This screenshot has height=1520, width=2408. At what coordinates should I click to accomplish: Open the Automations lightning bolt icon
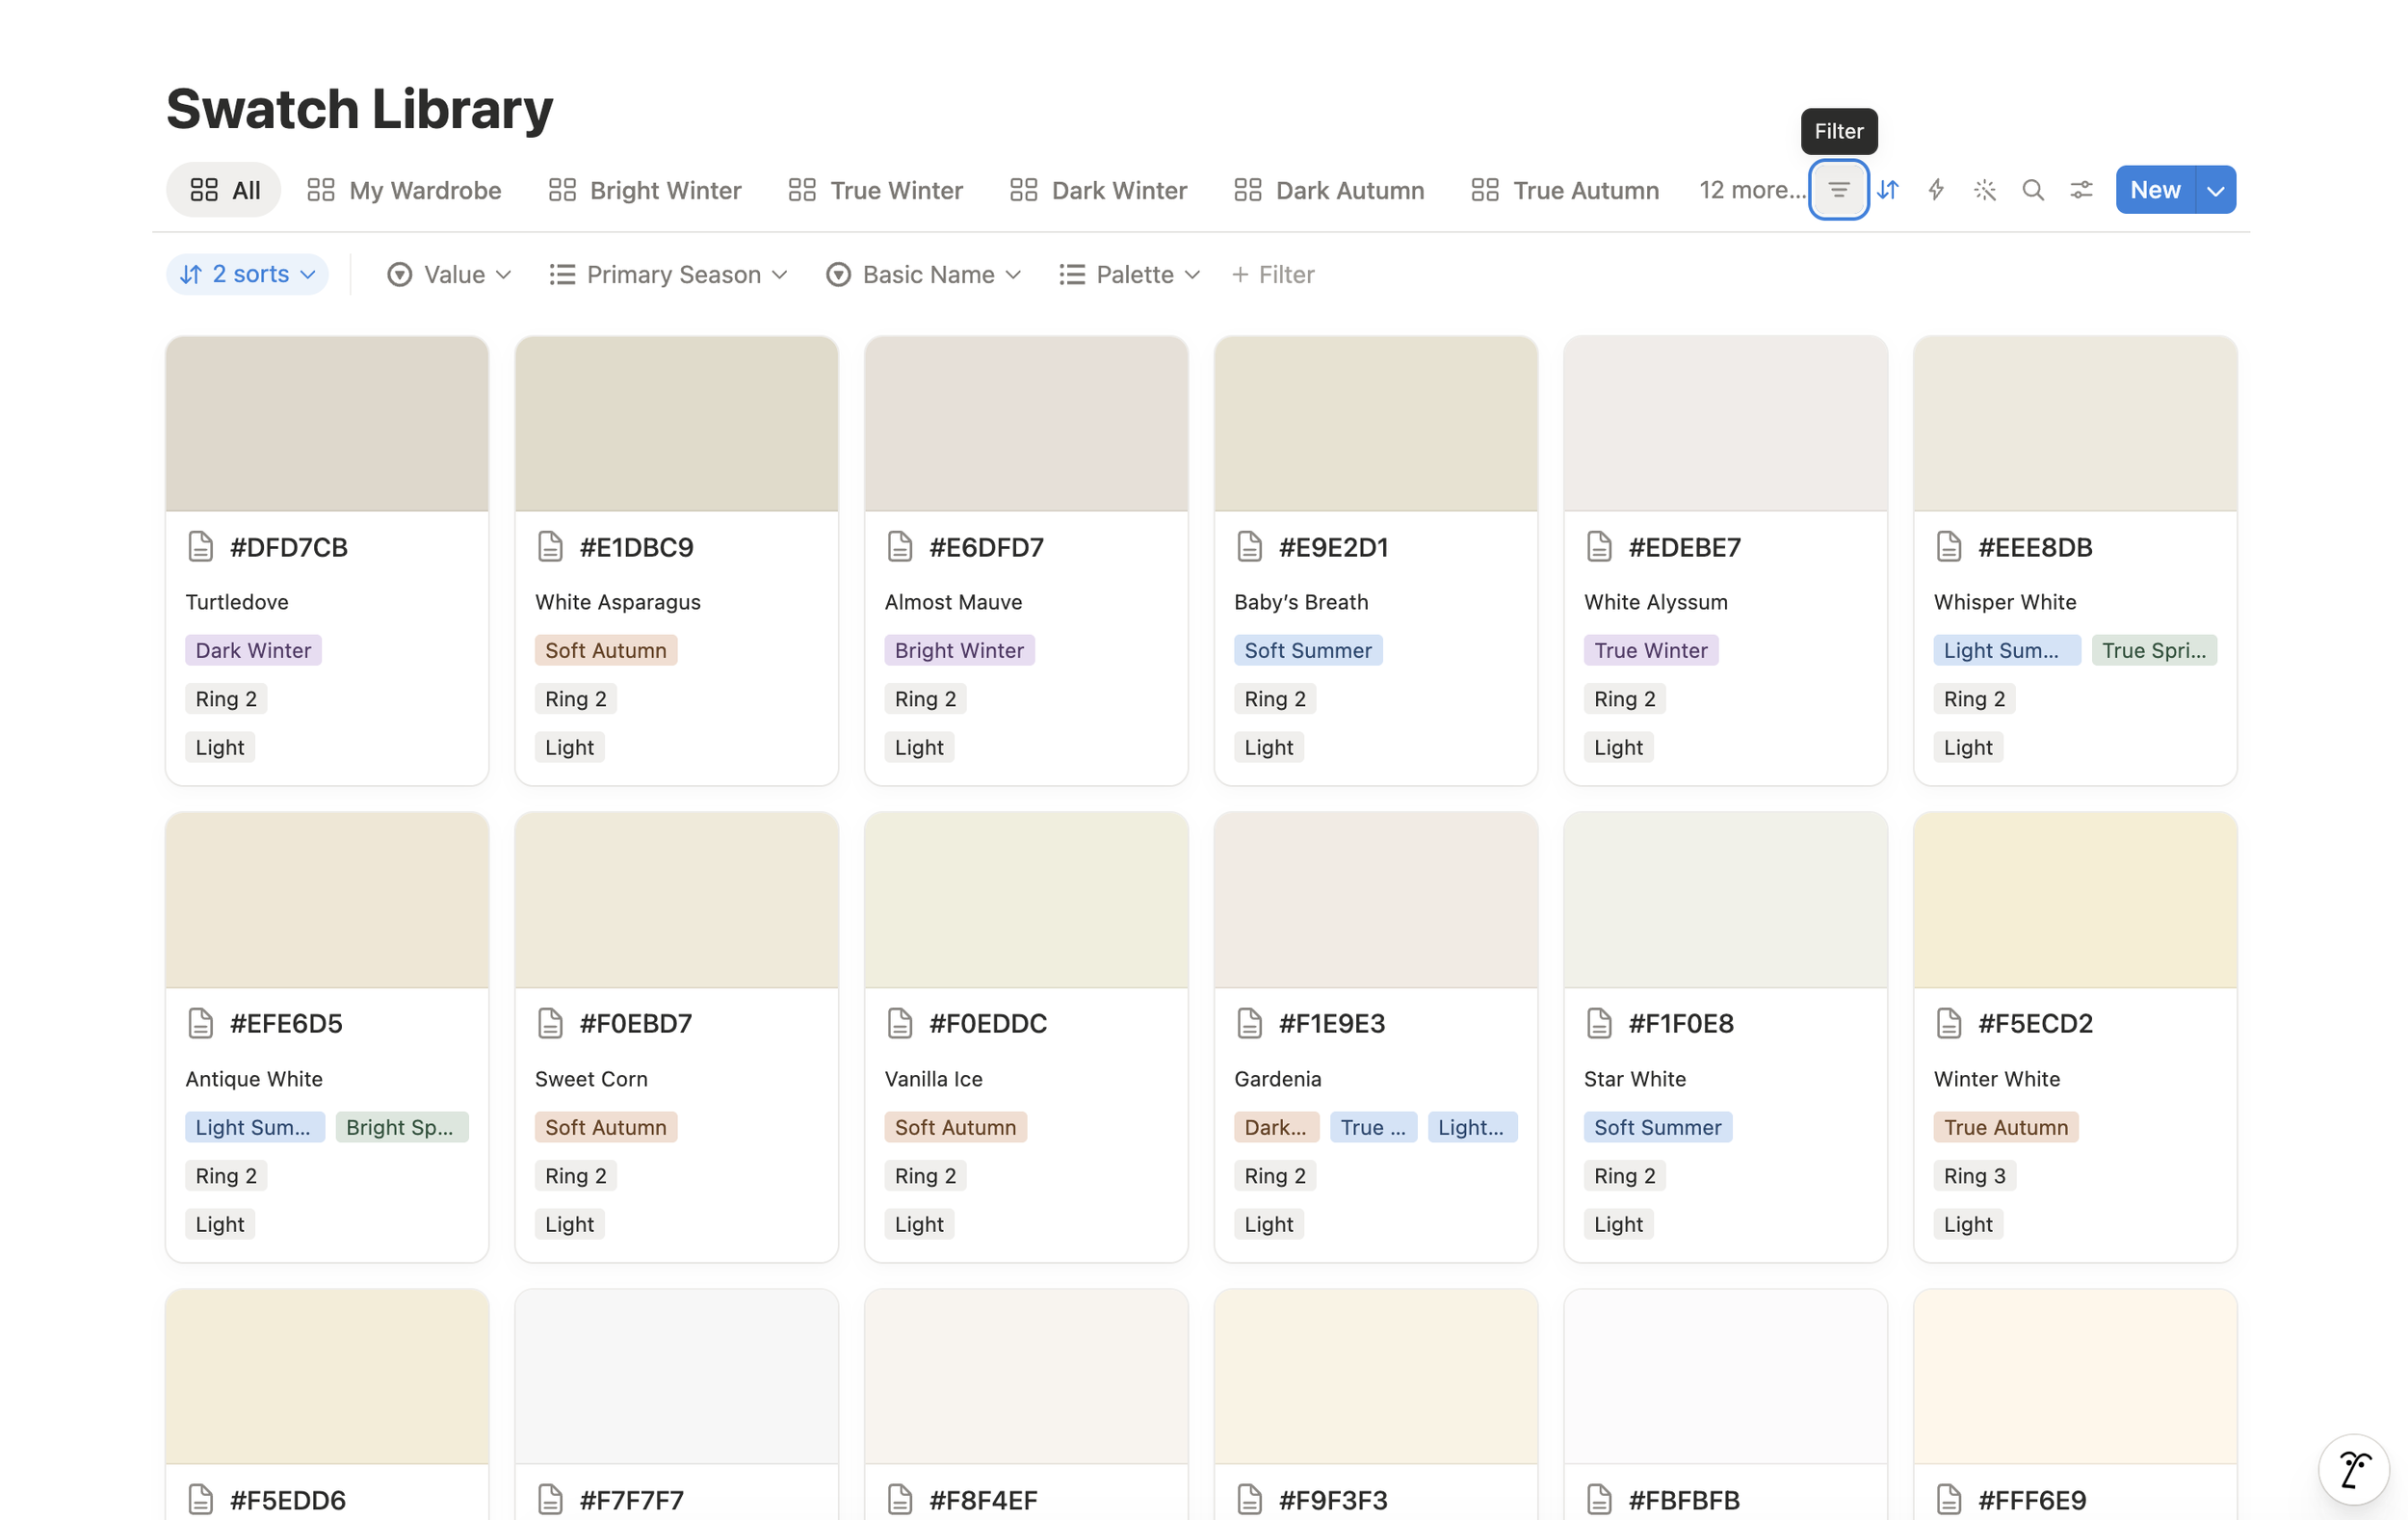click(1936, 190)
